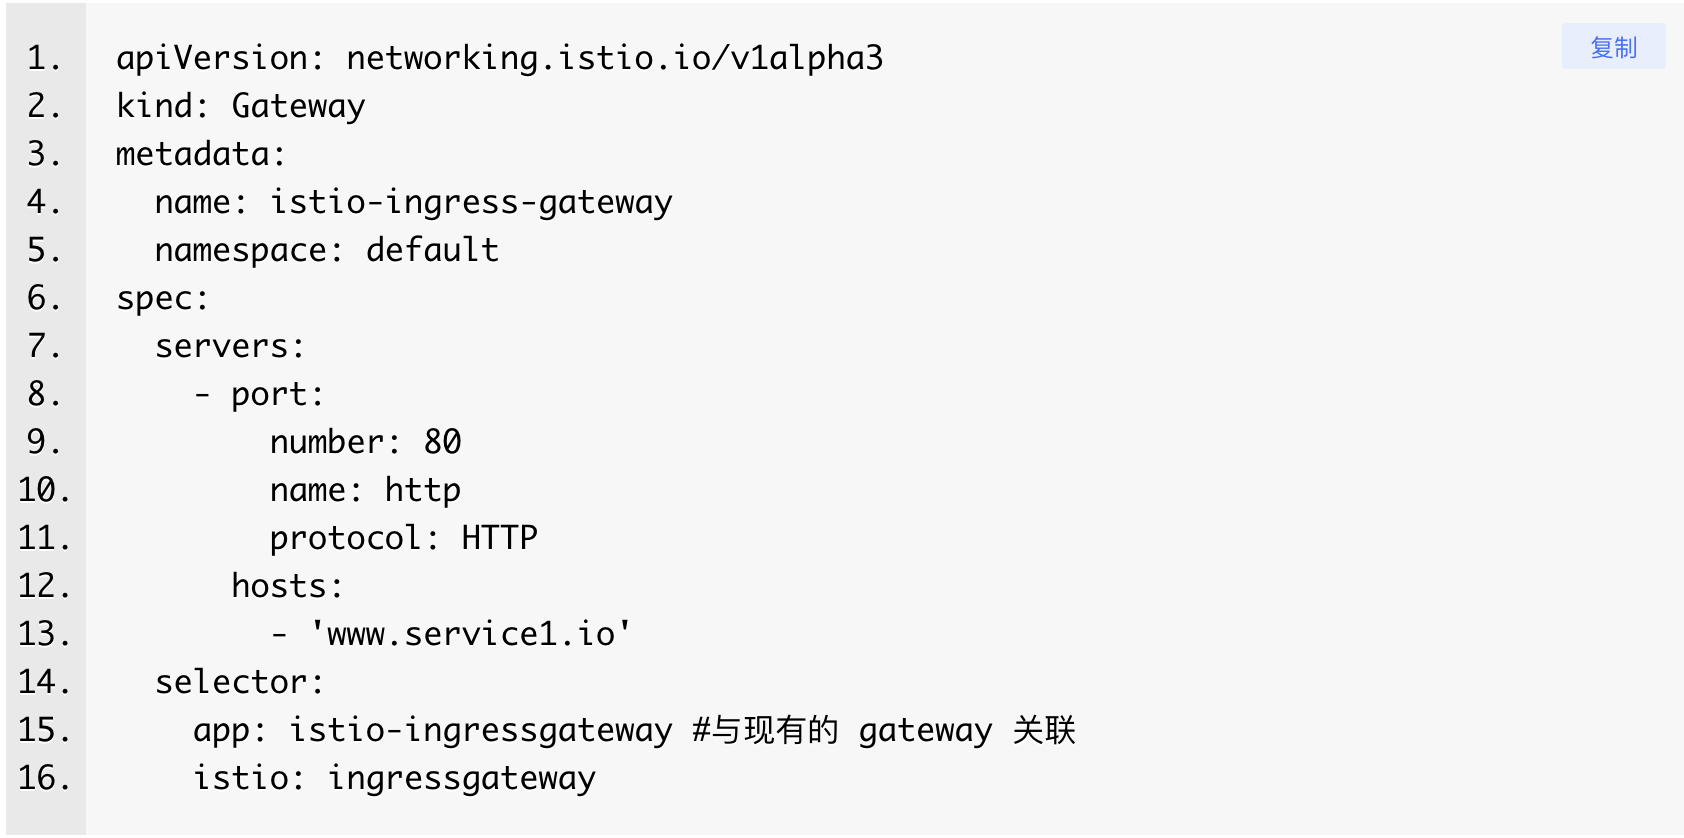Click the name: http line
This screenshot has height=838, width=1684.
366,490
